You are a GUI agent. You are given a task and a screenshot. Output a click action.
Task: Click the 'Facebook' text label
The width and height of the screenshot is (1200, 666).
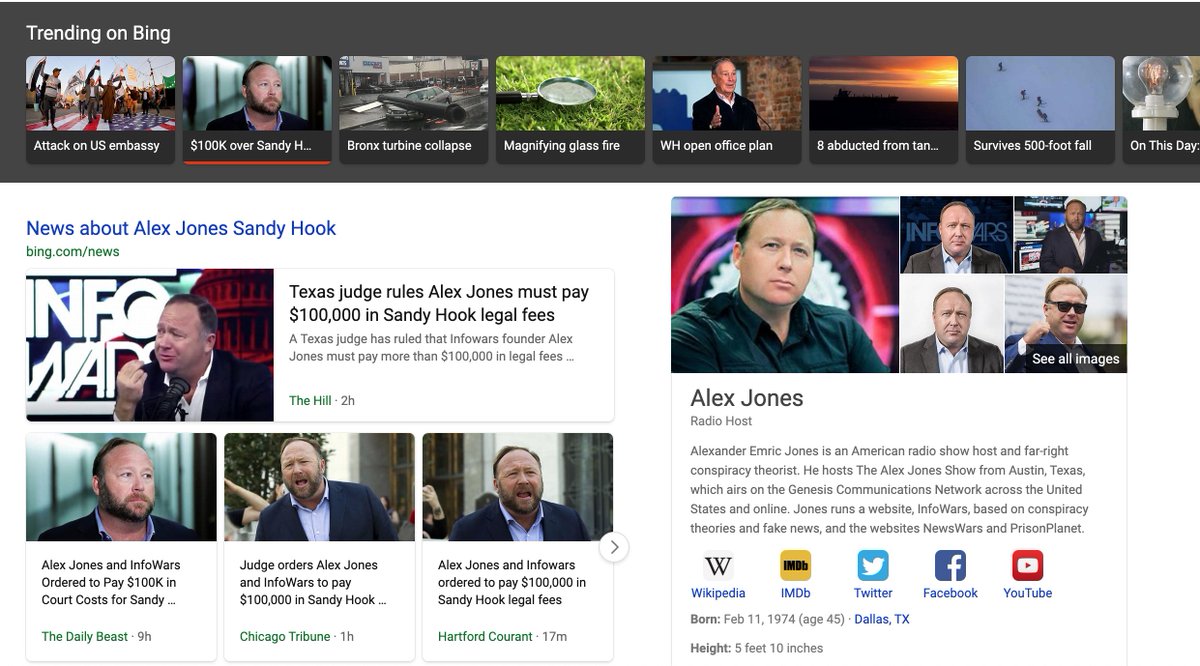point(950,594)
